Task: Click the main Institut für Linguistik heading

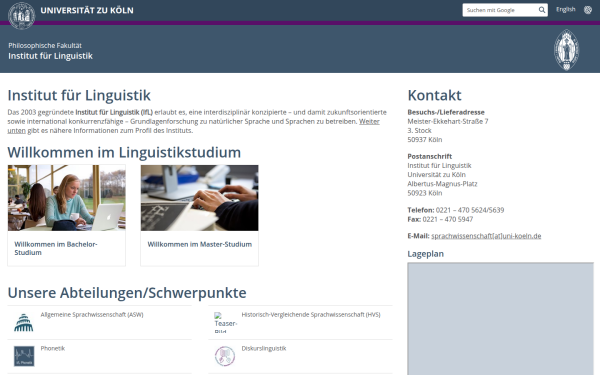Action: click(79, 95)
